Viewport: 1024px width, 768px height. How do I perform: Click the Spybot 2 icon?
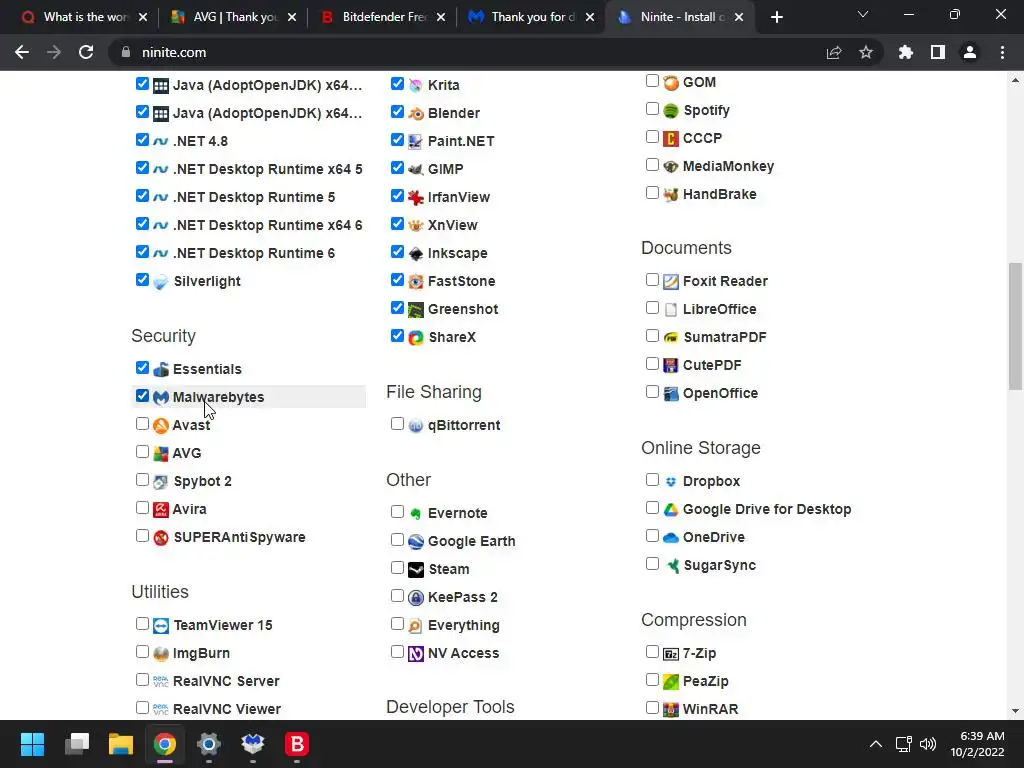(x=161, y=481)
